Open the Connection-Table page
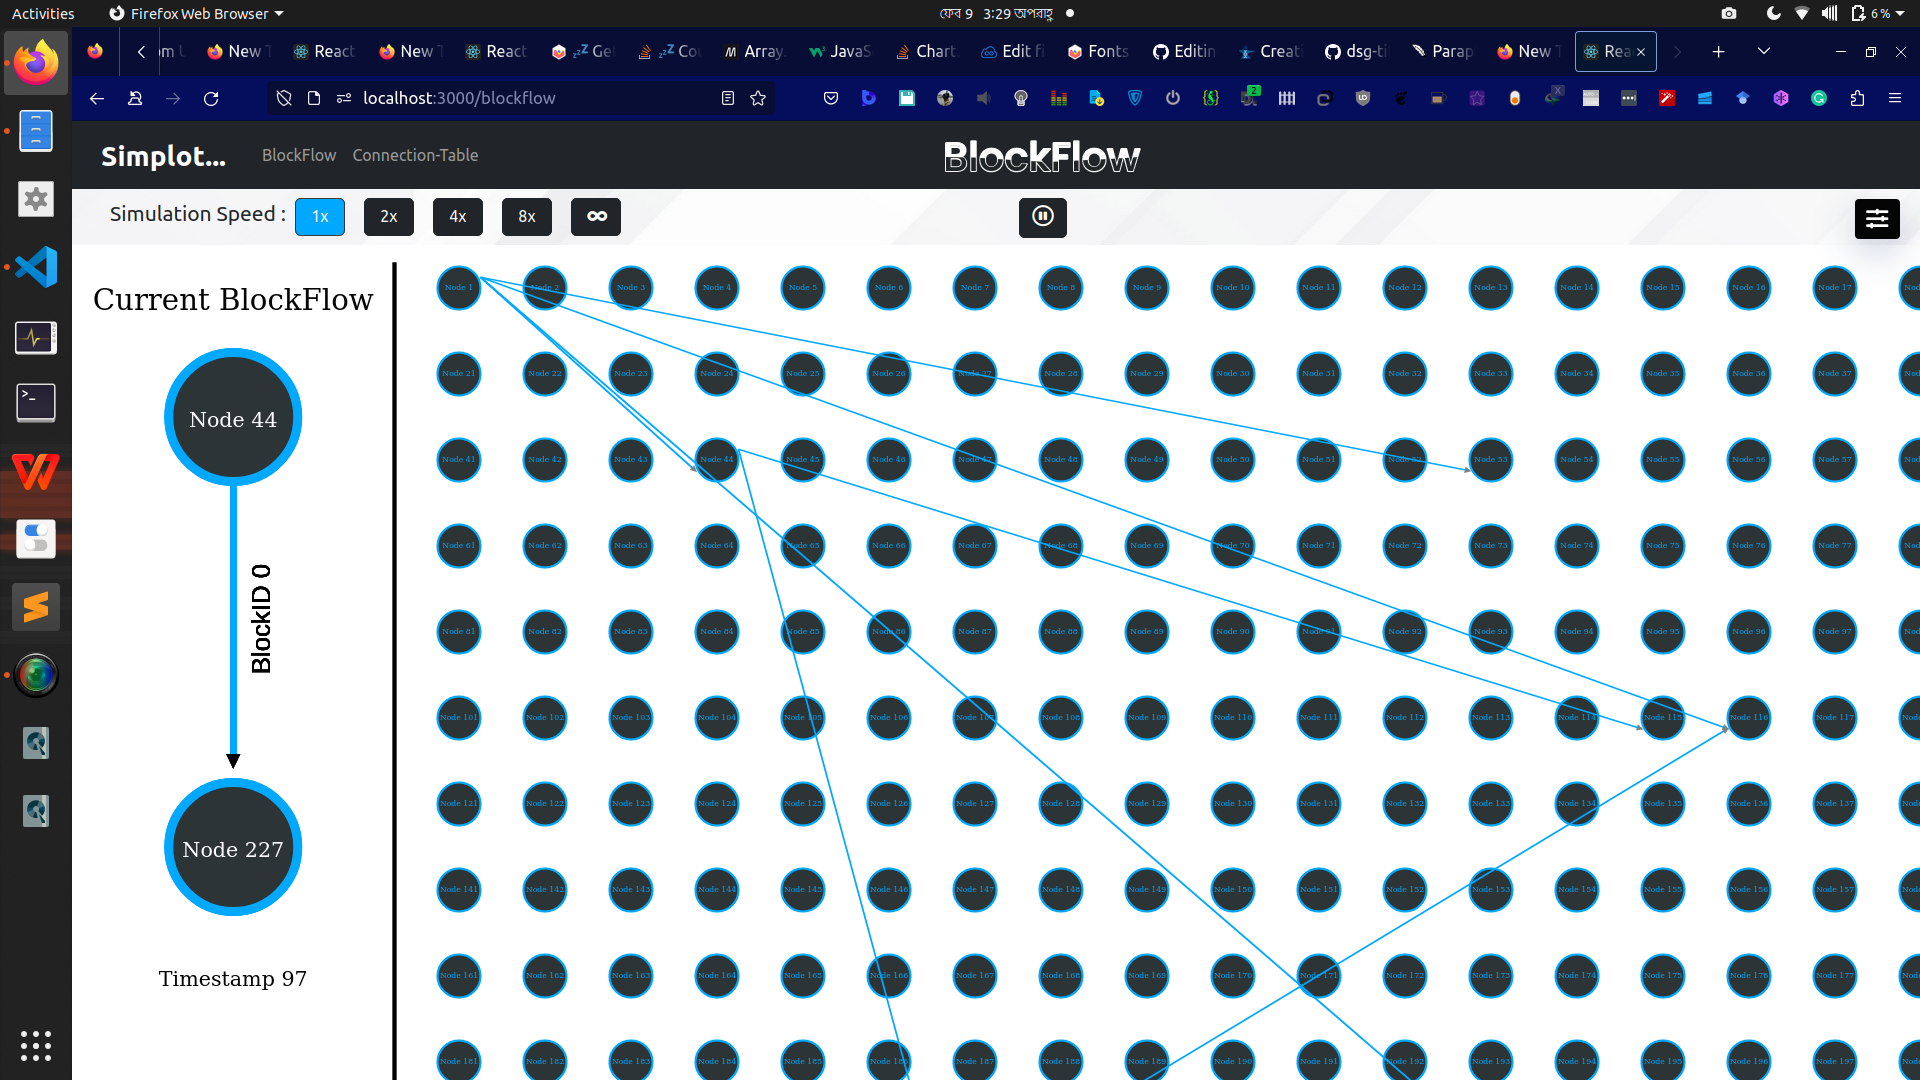The image size is (1920, 1080). click(415, 155)
